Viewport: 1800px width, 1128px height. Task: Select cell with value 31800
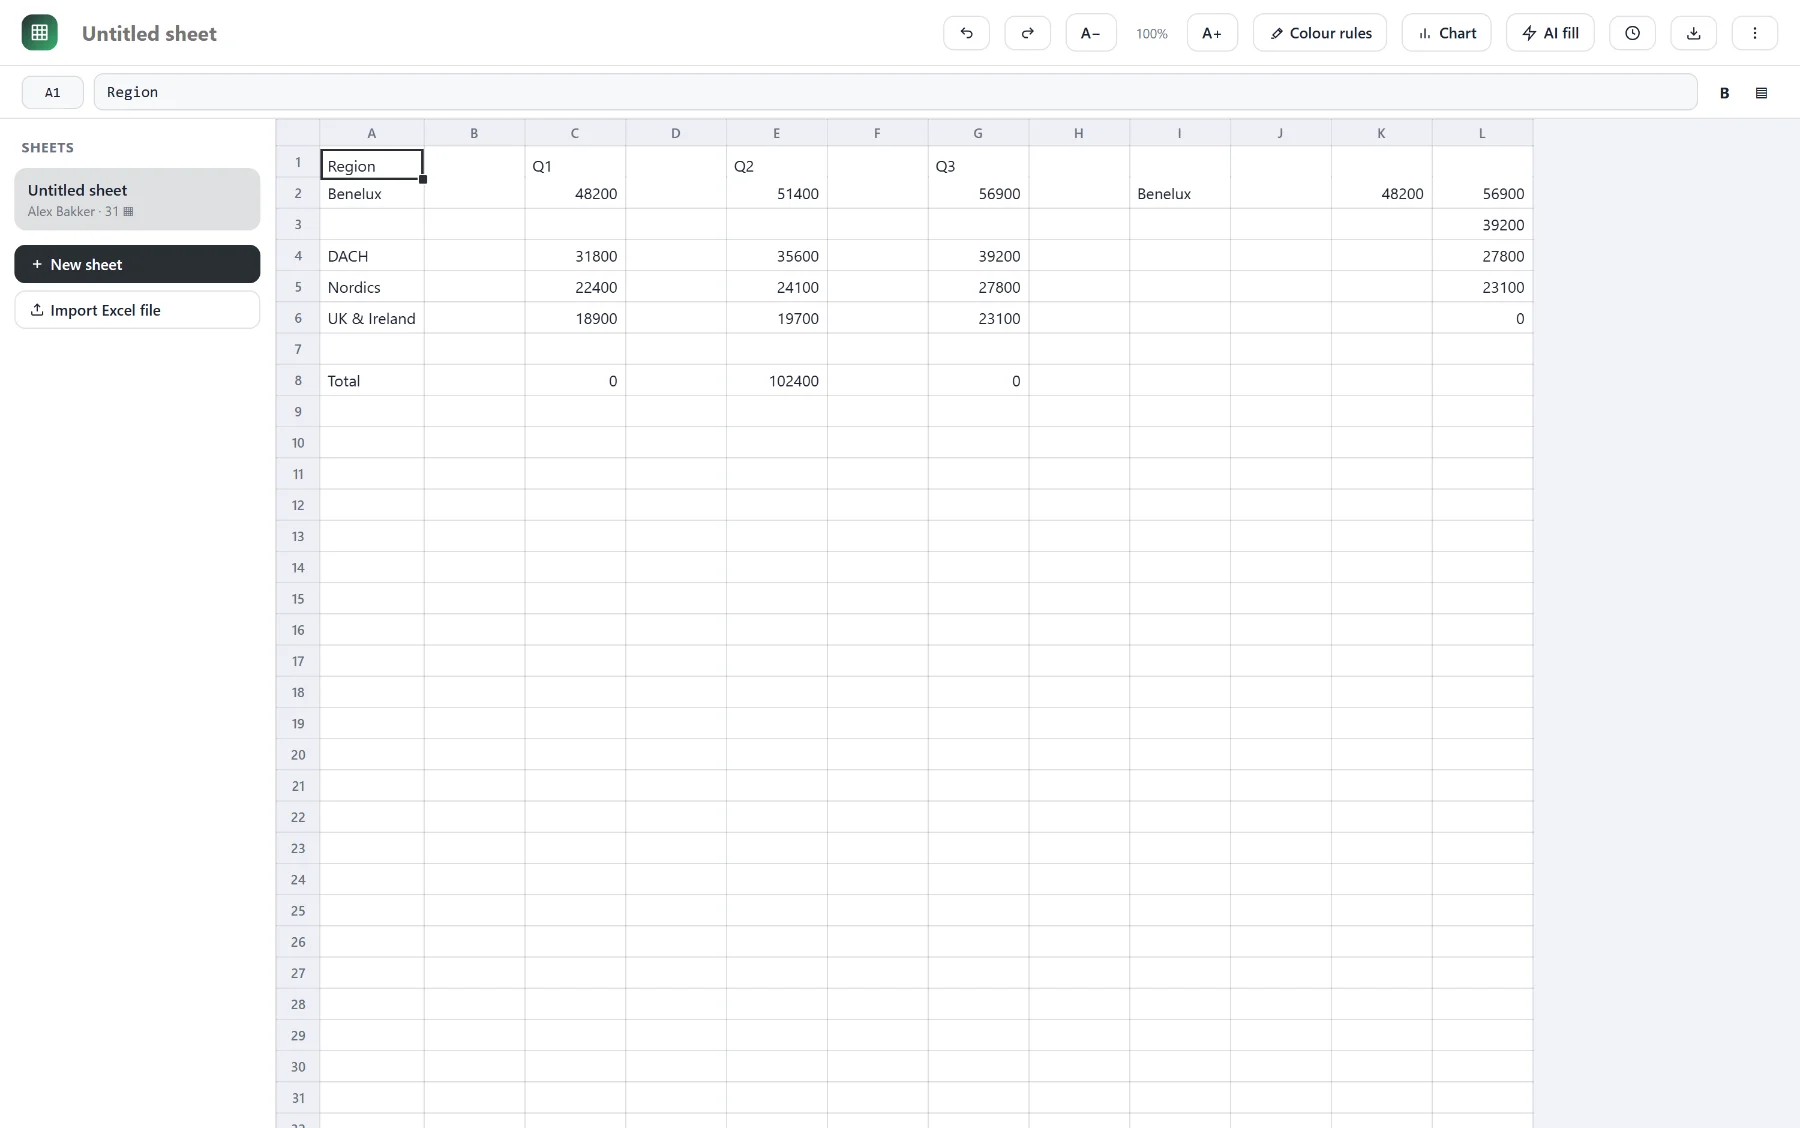coord(575,256)
